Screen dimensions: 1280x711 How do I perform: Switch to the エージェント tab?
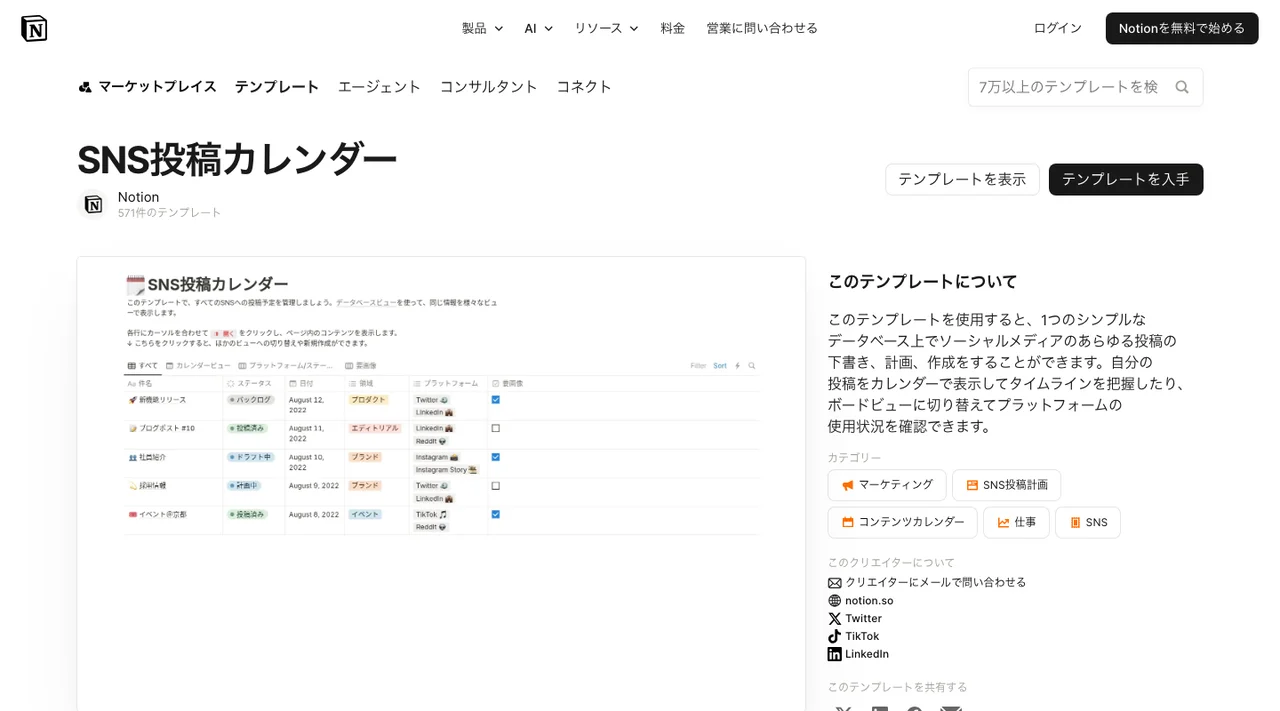pyautogui.click(x=379, y=87)
